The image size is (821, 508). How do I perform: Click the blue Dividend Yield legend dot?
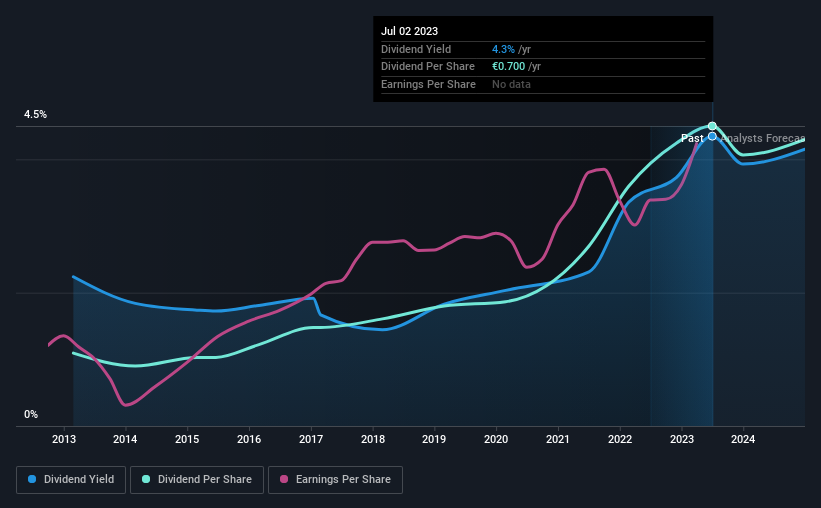click(x=32, y=479)
